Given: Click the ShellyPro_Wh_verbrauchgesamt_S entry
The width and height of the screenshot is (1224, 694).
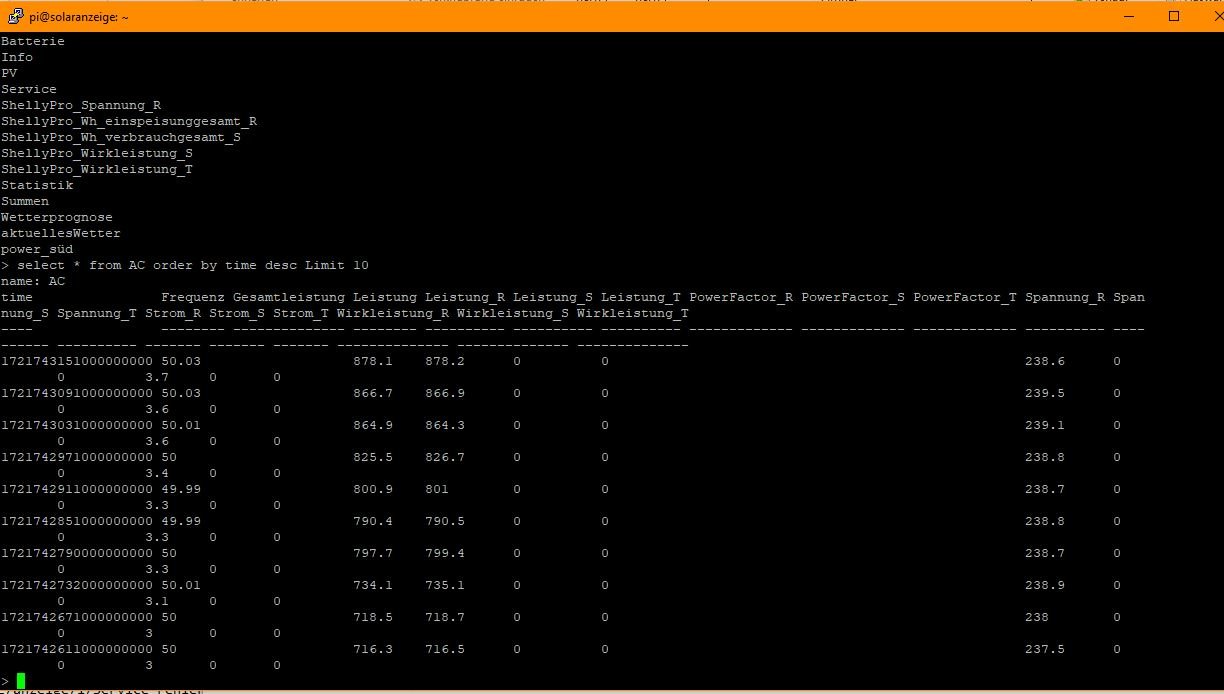Looking at the screenshot, I should (x=121, y=137).
